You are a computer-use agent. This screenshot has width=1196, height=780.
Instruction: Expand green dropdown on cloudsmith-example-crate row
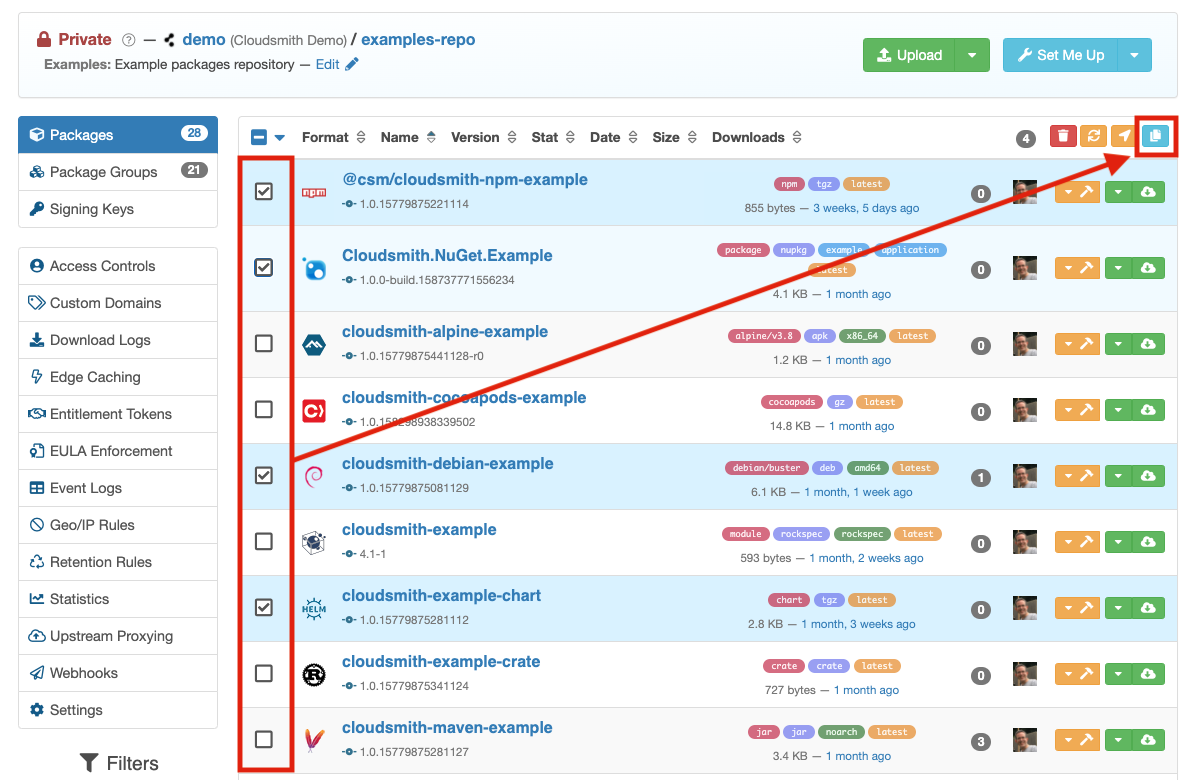click(x=1118, y=674)
